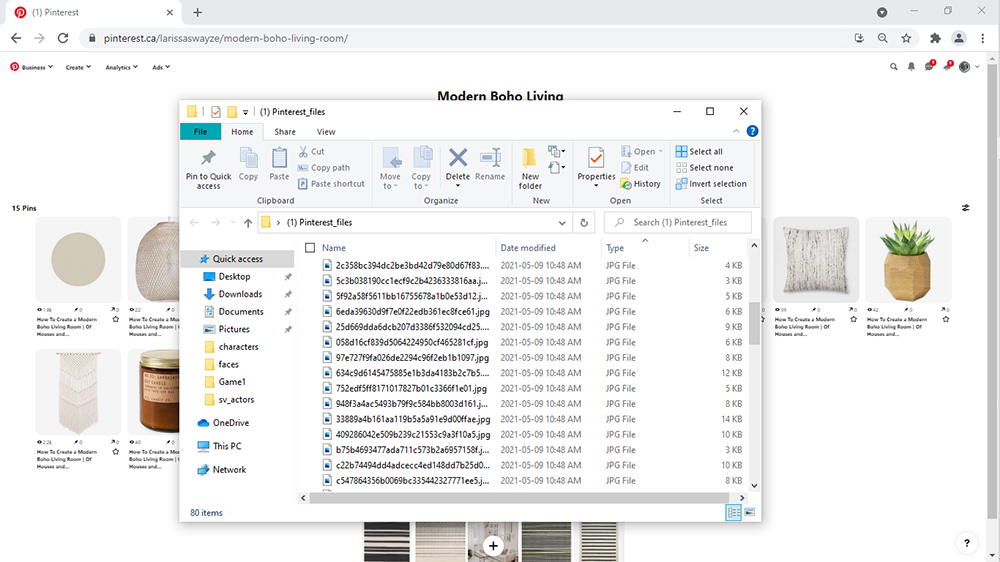Viewport: 1000px width, 562px height.
Task: Open Quick Access Toolbar customize arrow
Action: pyautogui.click(x=246, y=112)
